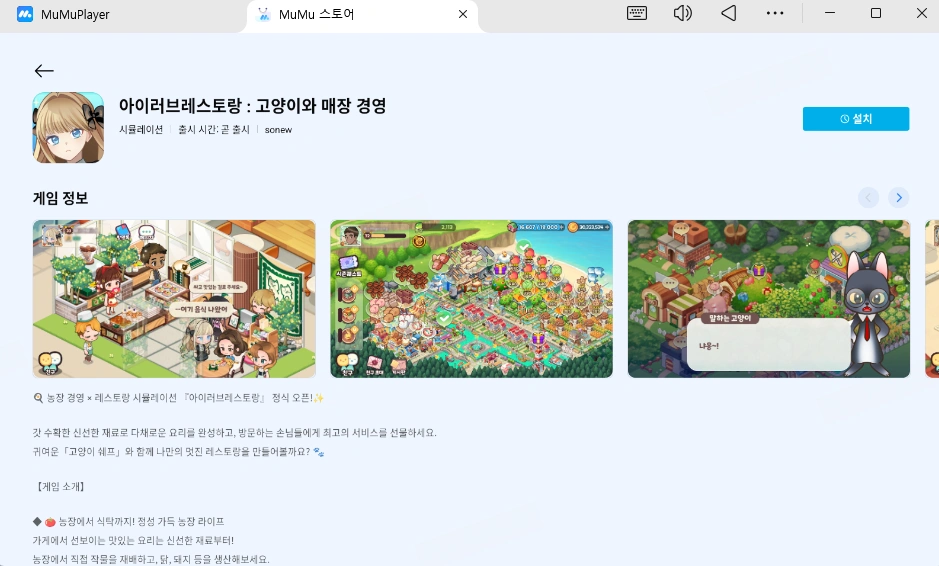Viewport: 939px width, 566px height.
Task: Close the MuMu 스토어 tab
Action: [x=463, y=14]
